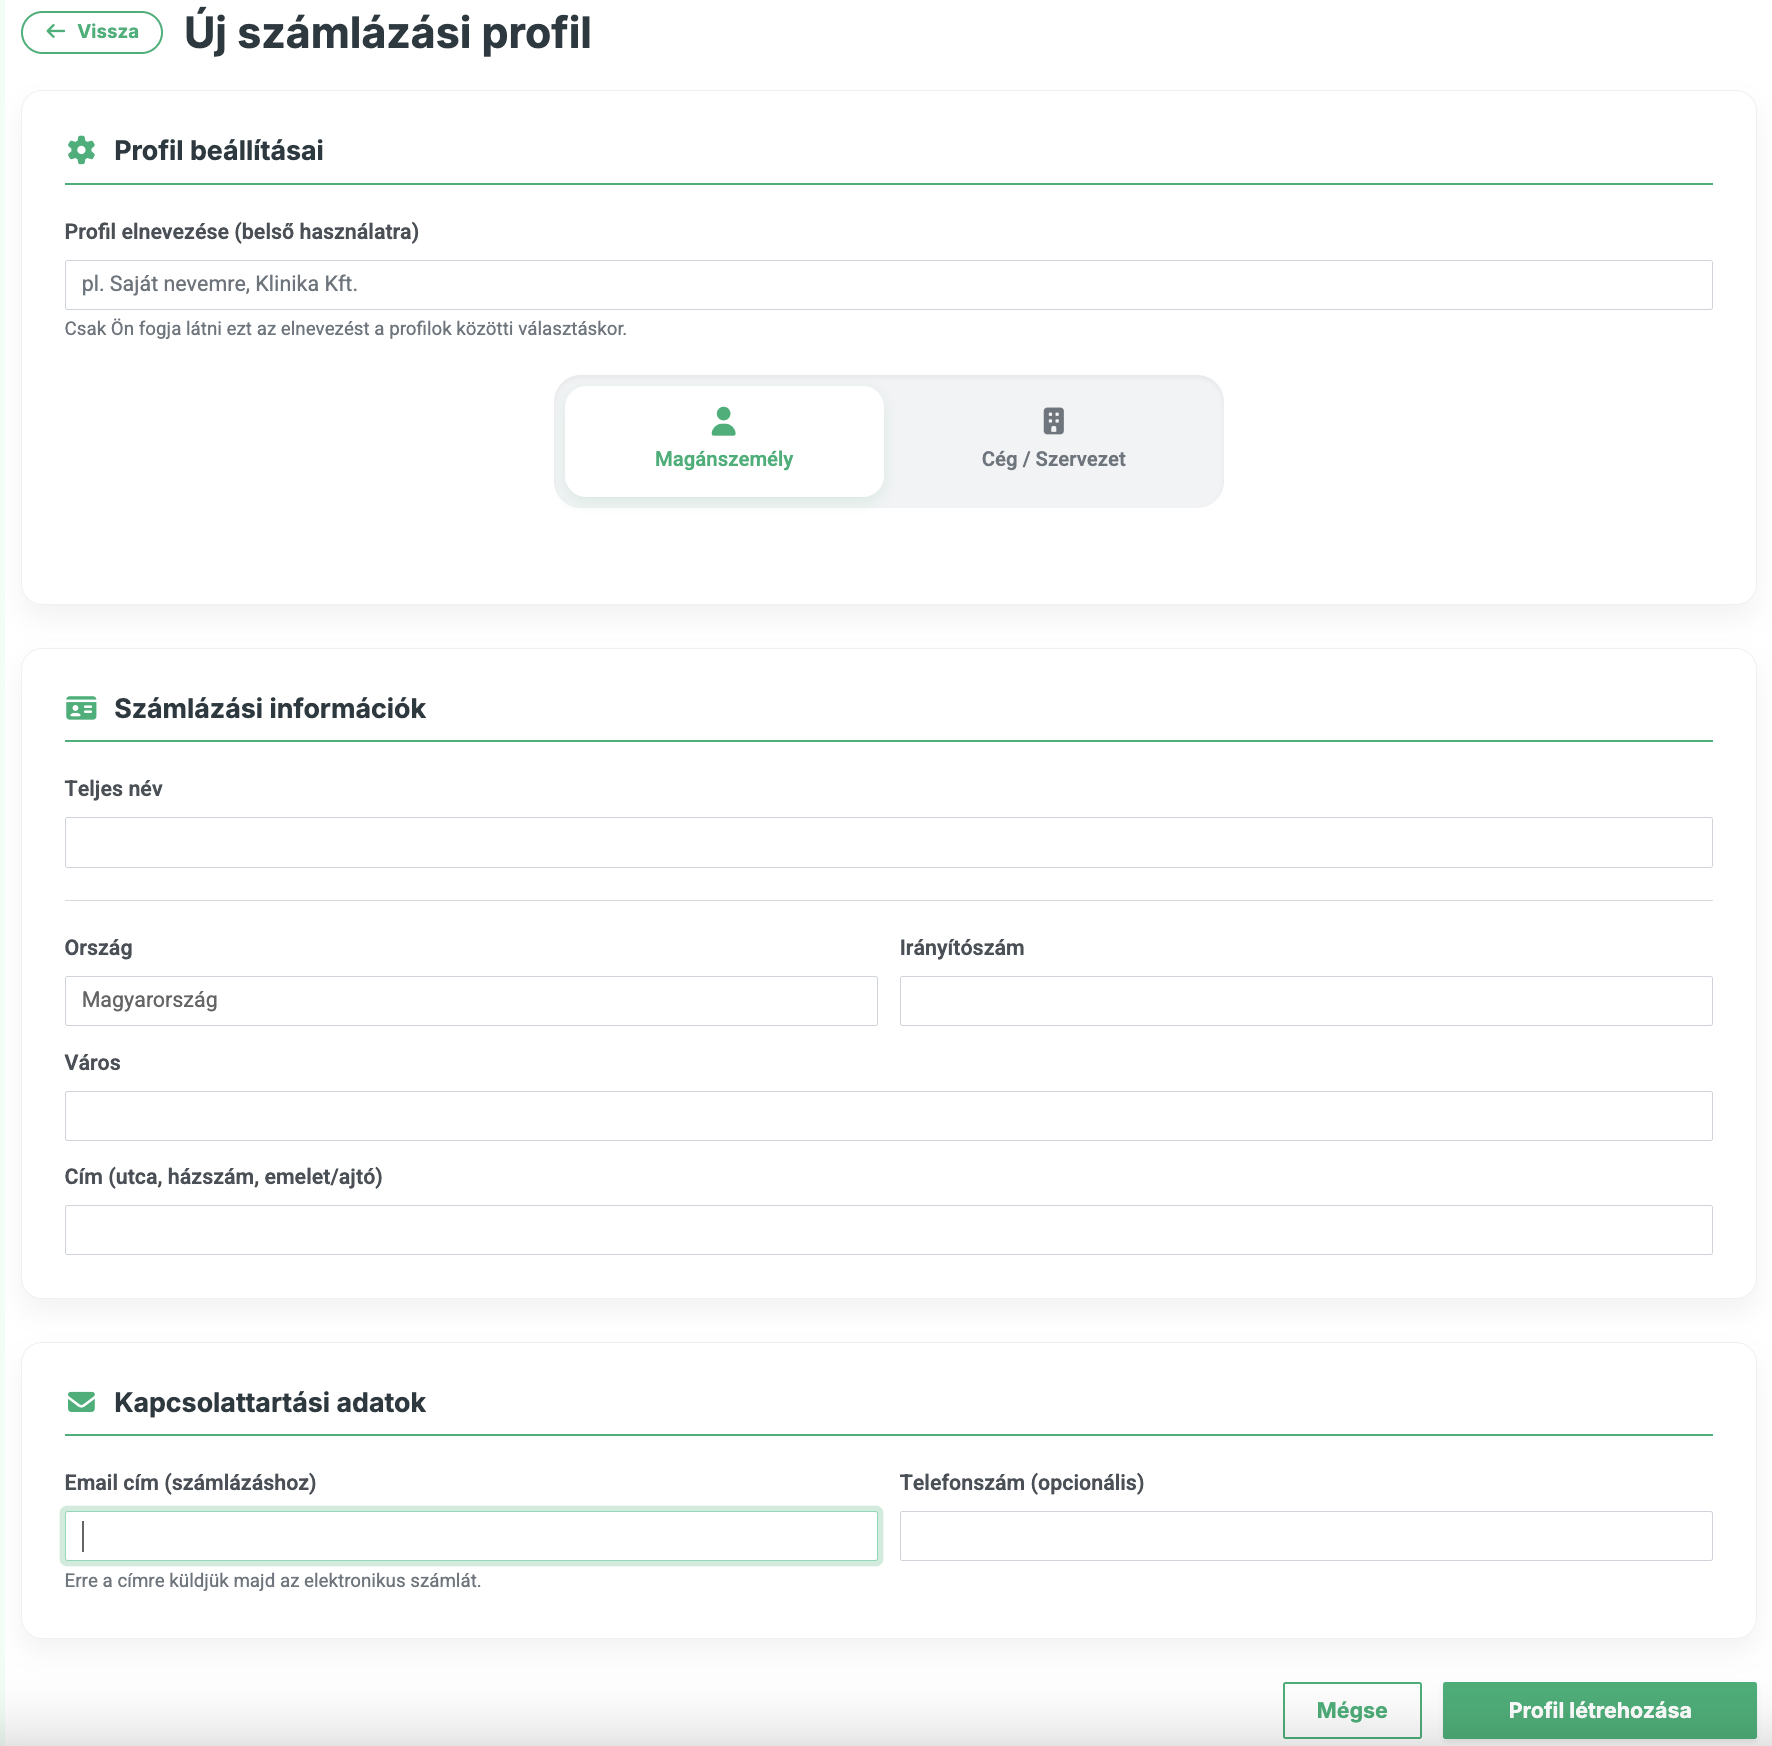Click into the Teljes név field
1772x1746 pixels.
[x=888, y=842]
